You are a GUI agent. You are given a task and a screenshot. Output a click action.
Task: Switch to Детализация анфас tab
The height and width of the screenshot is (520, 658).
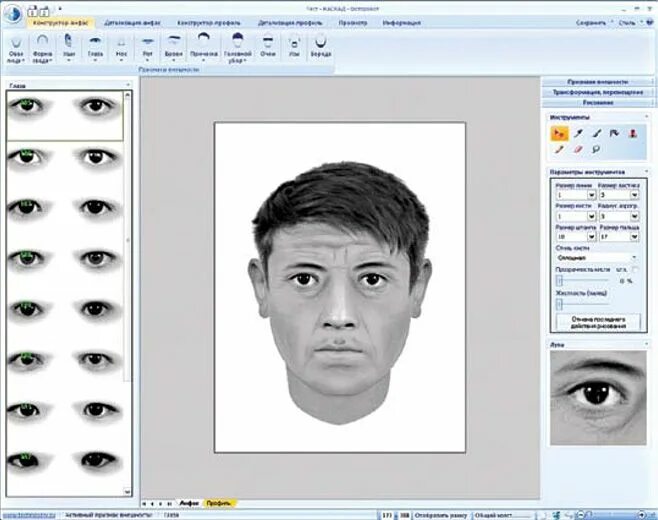point(132,23)
